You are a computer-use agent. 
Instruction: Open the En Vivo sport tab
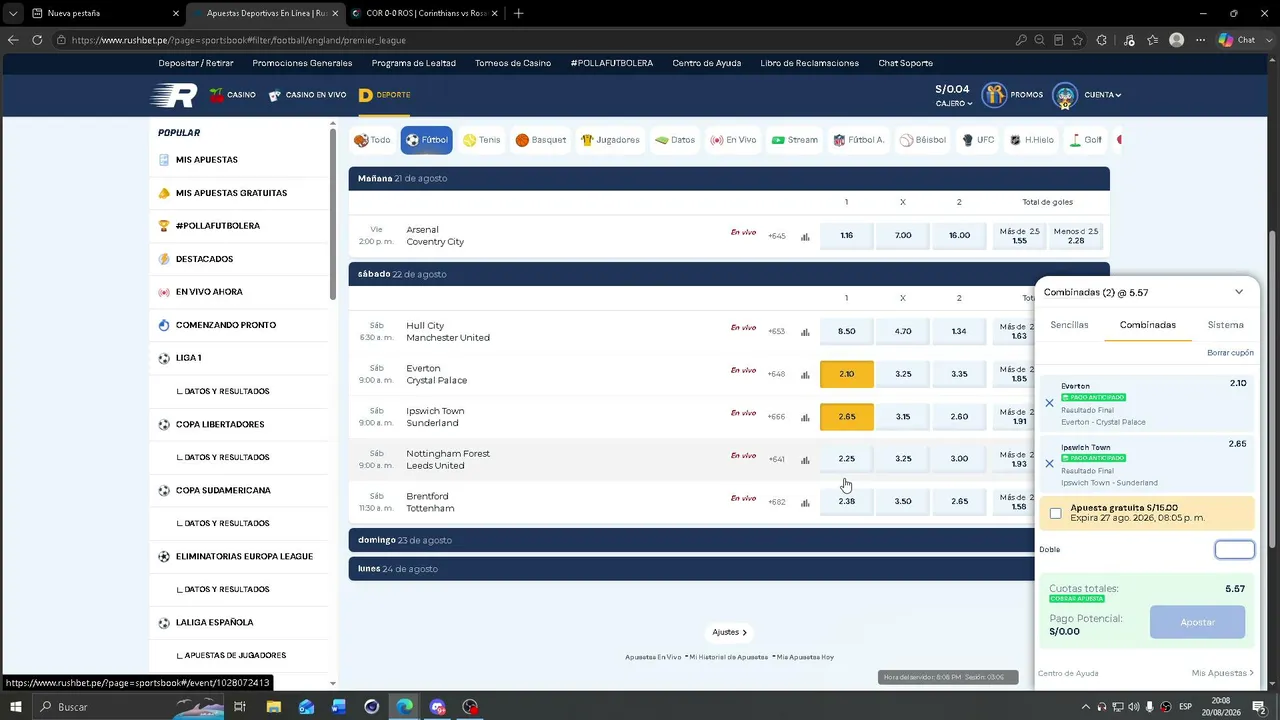point(733,140)
